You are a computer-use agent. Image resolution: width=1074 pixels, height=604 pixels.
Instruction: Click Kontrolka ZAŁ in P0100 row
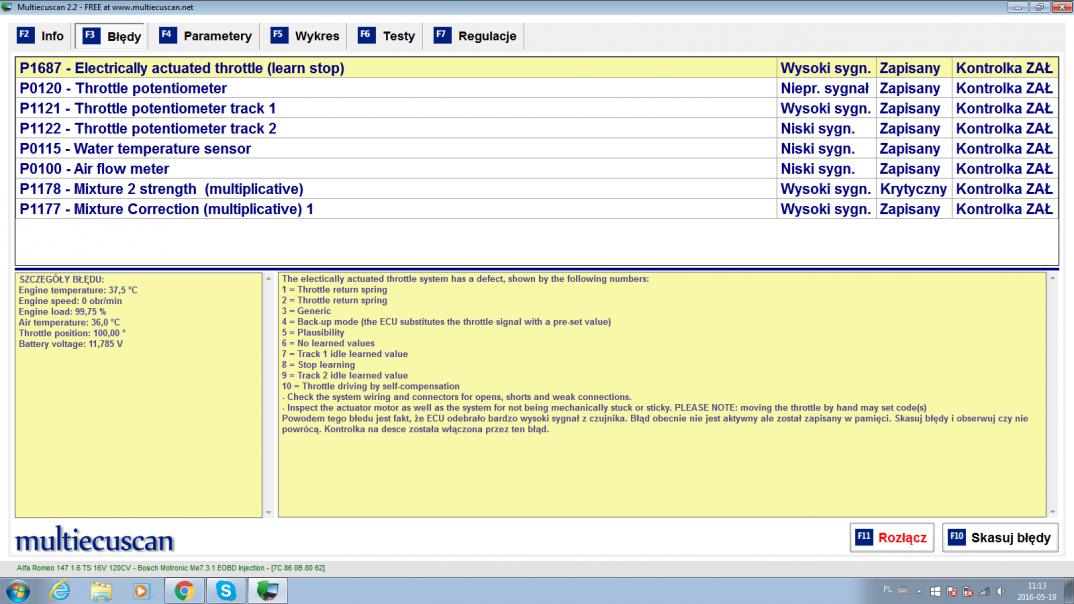(1004, 168)
